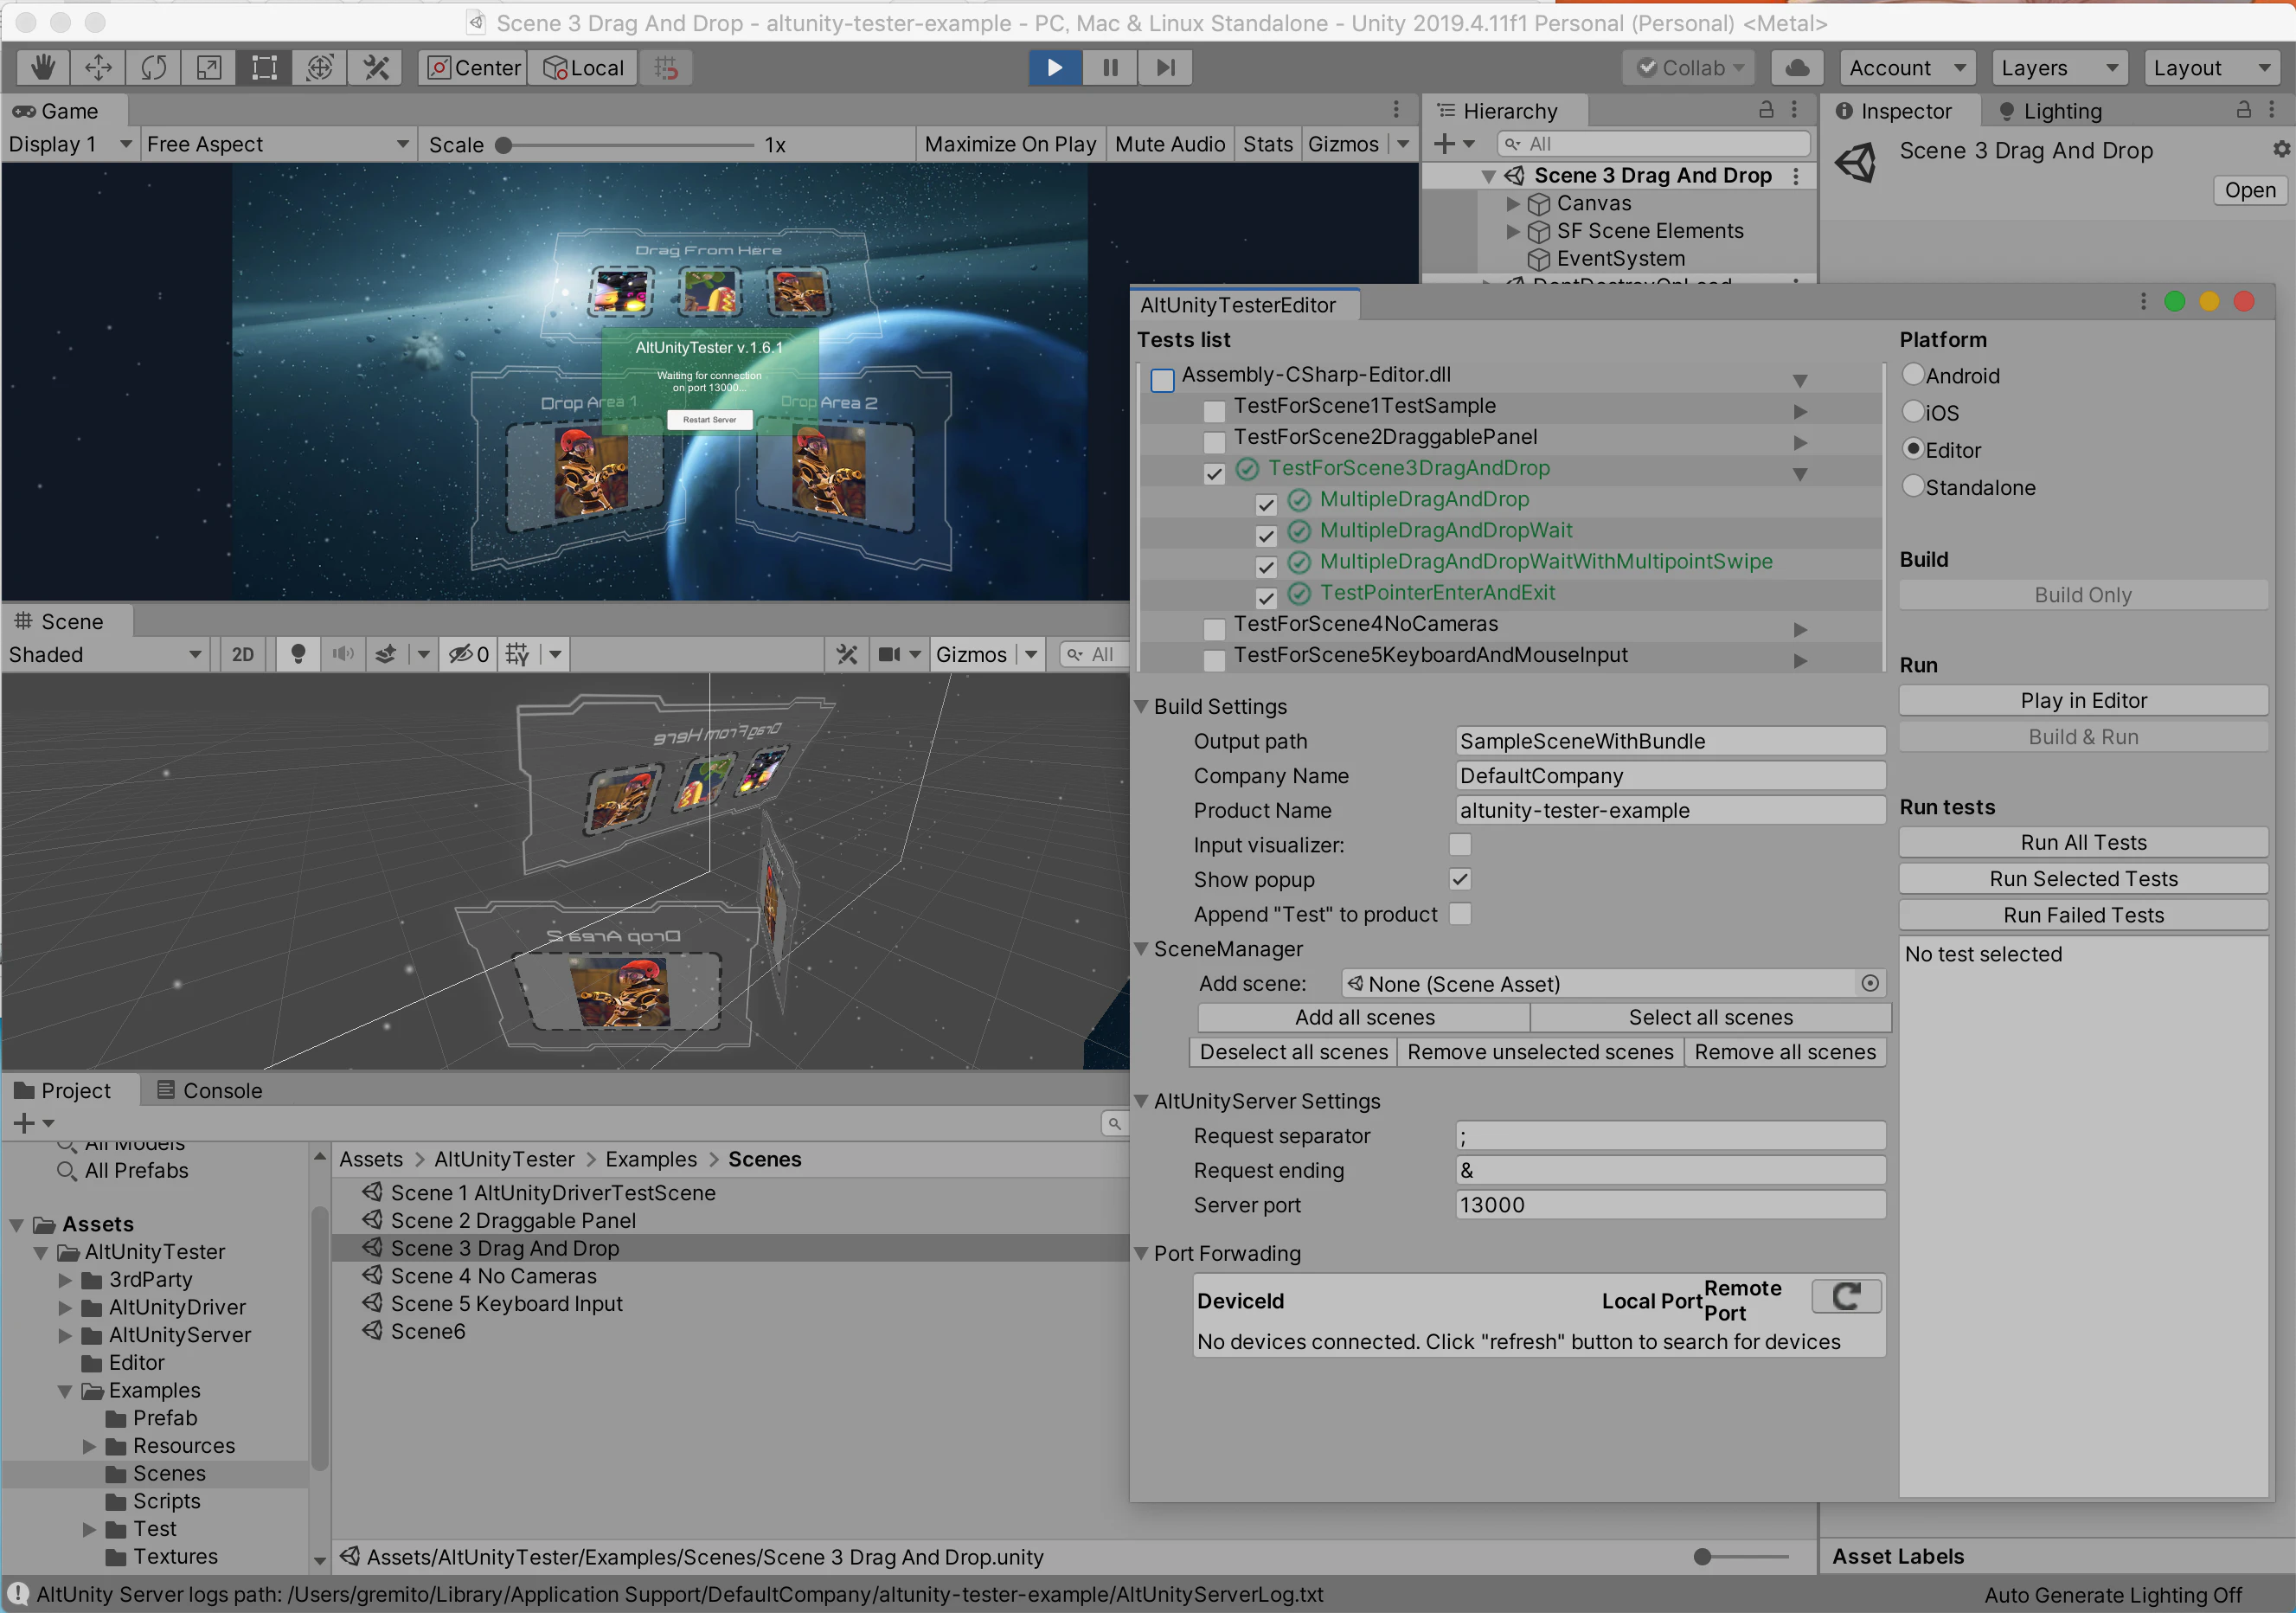This screenshot has width=2296, height=1613.
Task: Click the Run All Tests button
Action: pyautogui.click(x=2082, y=842)
